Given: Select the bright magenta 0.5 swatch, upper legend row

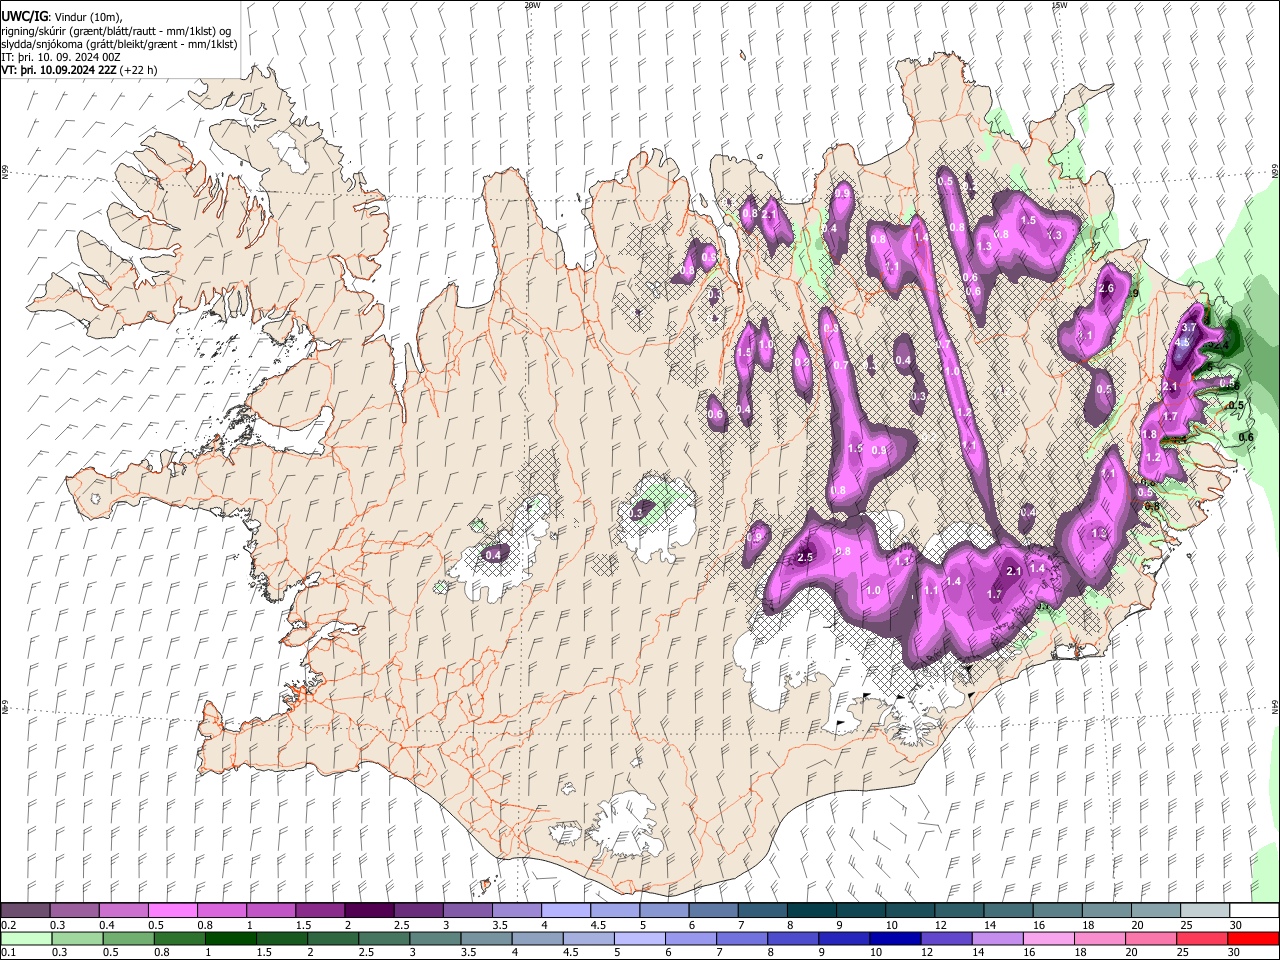Looking at the screenshot, I should 172,911.
